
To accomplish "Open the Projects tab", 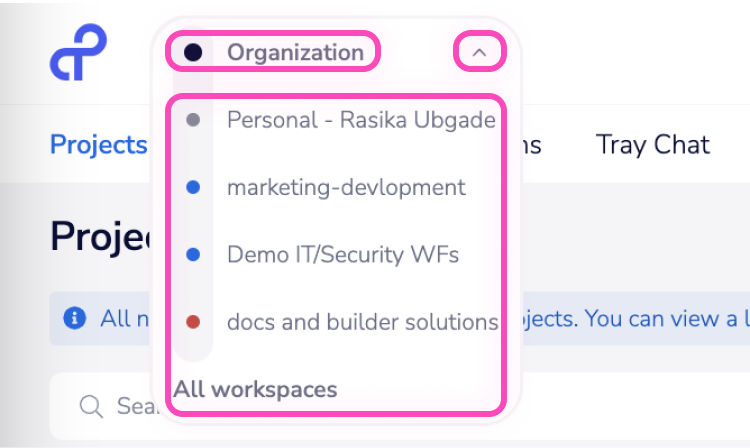I will pyautogui.click(x=98, y=144).
